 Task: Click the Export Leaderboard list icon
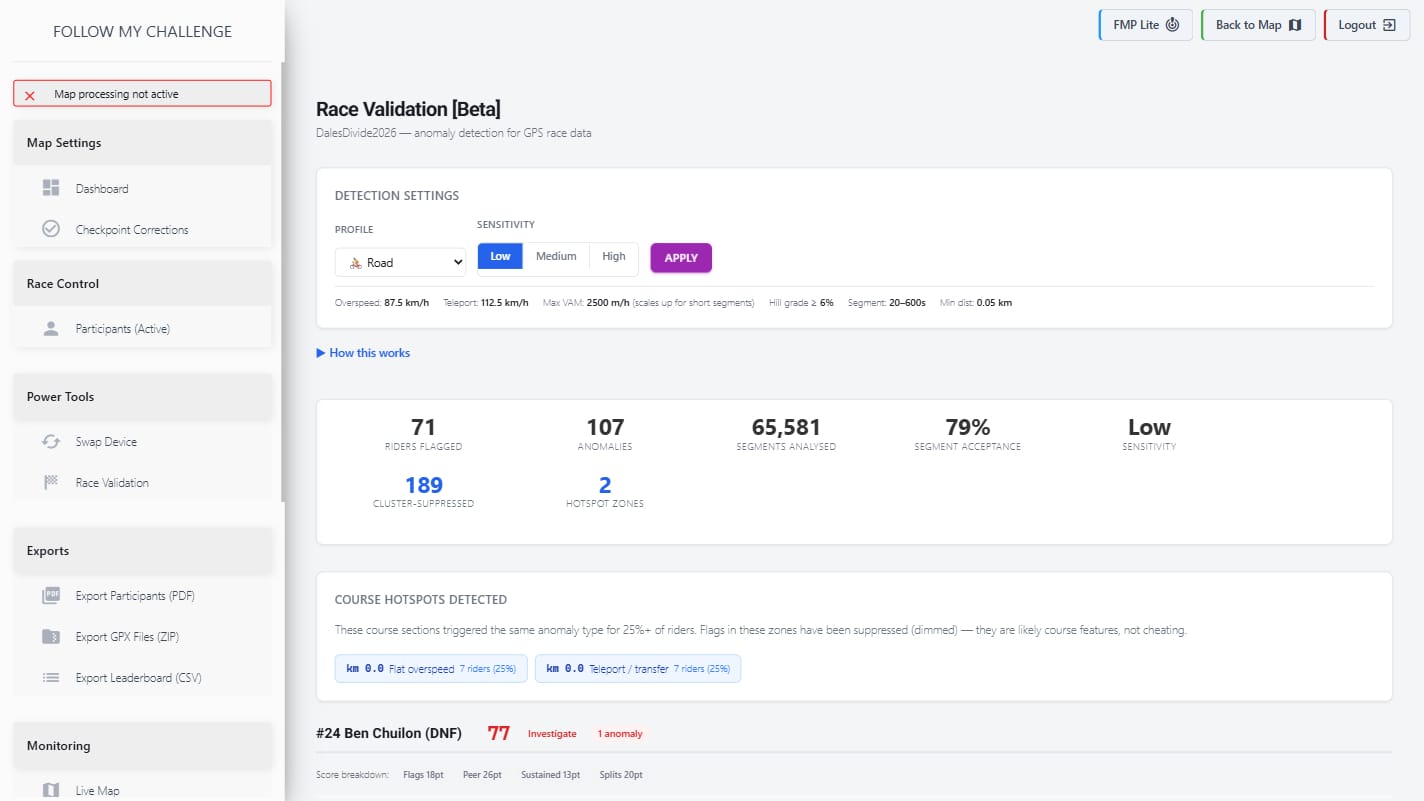[x=51, y=677]
